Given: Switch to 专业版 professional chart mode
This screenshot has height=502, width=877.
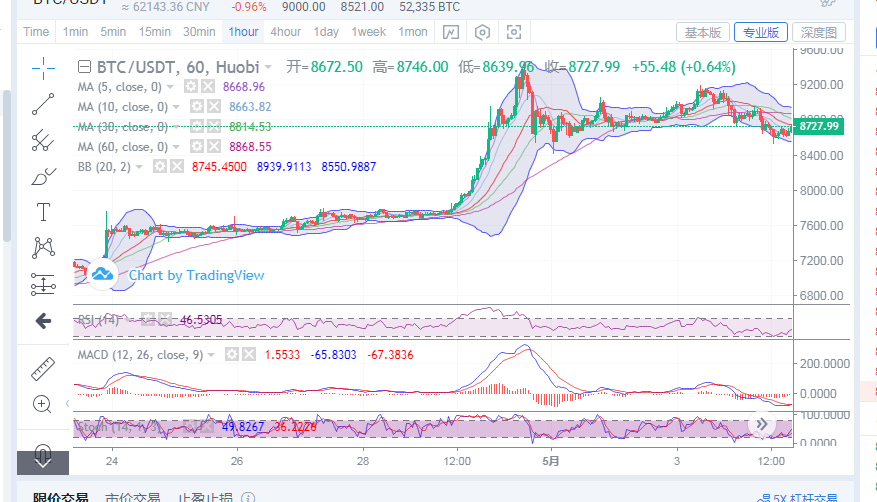Looking at the screenshot, I should (761, 32).
